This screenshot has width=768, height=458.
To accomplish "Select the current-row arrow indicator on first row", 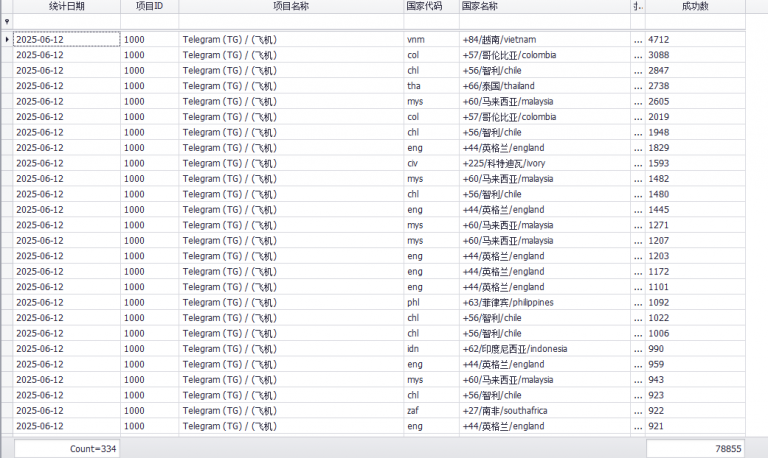I will pyautogui.click(x=7, y=39).
